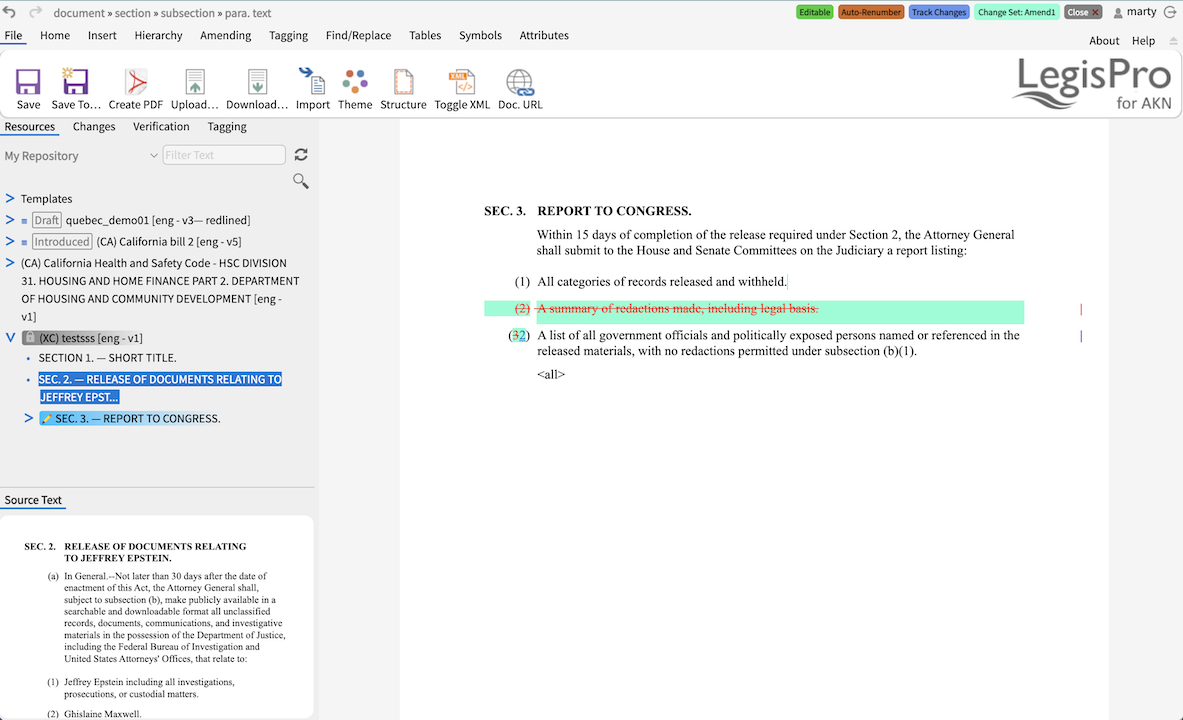1183x720 pixels.
Task: Click the user icon for marty
Action: coord(1118,13)
